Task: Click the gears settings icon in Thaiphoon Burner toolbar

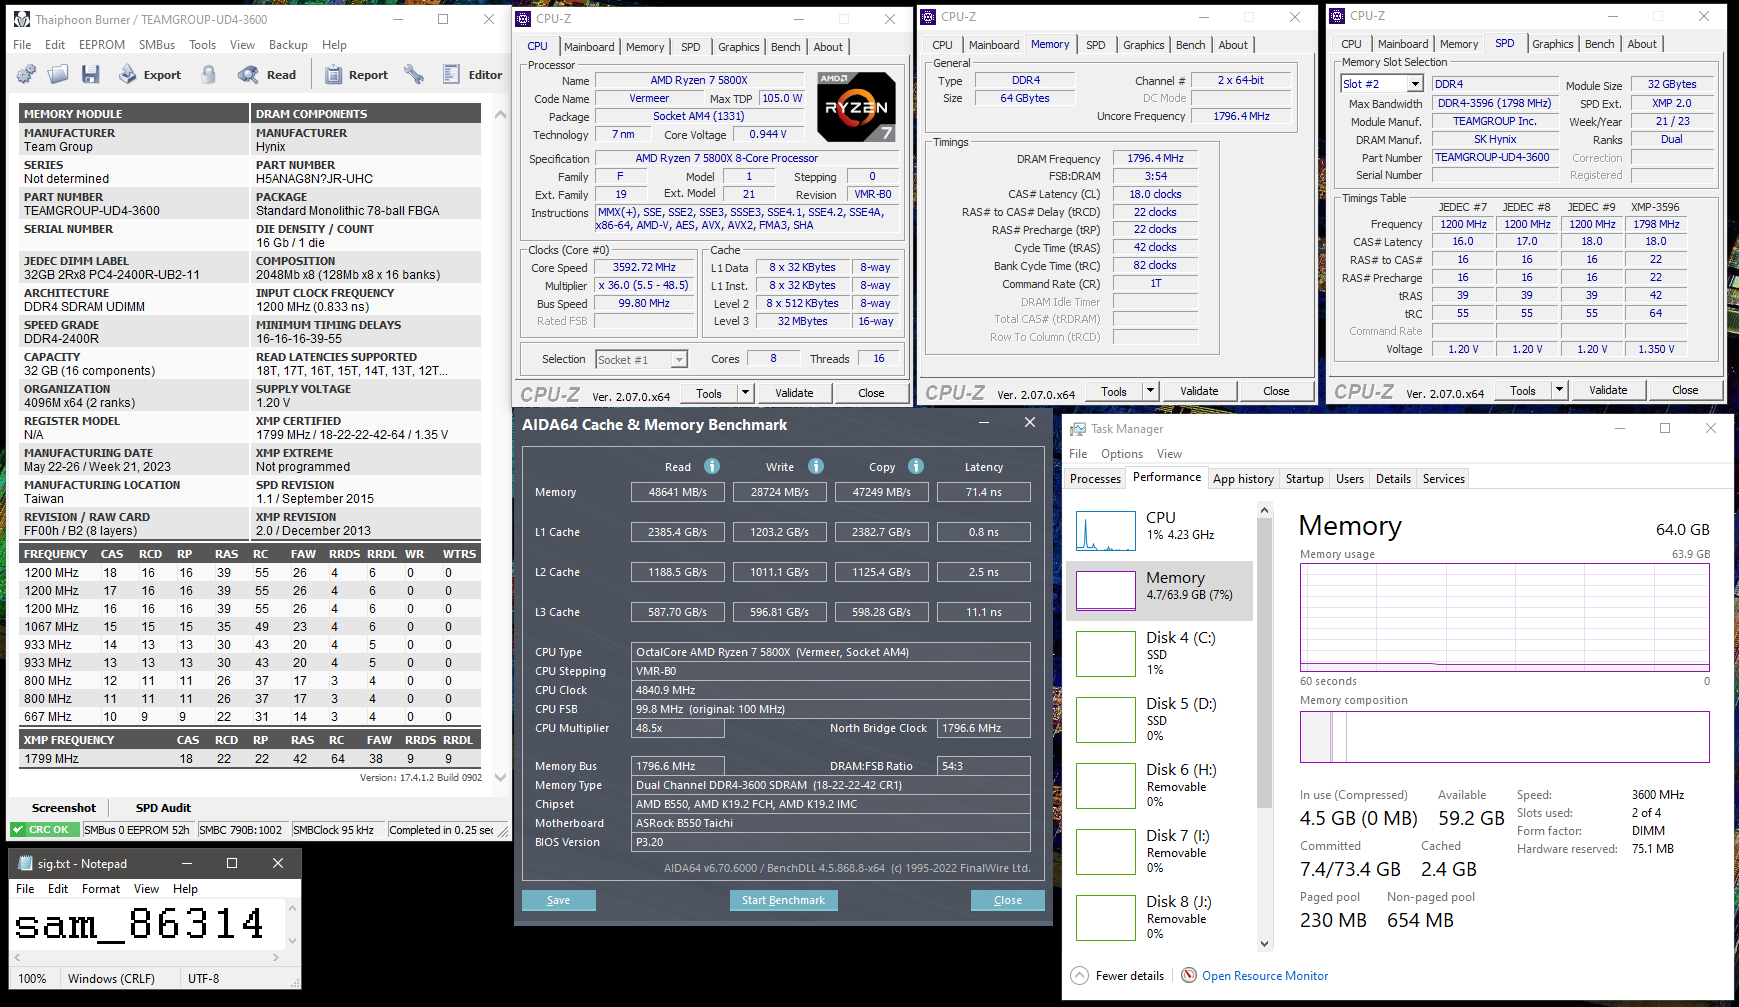Action: point(26,74)
